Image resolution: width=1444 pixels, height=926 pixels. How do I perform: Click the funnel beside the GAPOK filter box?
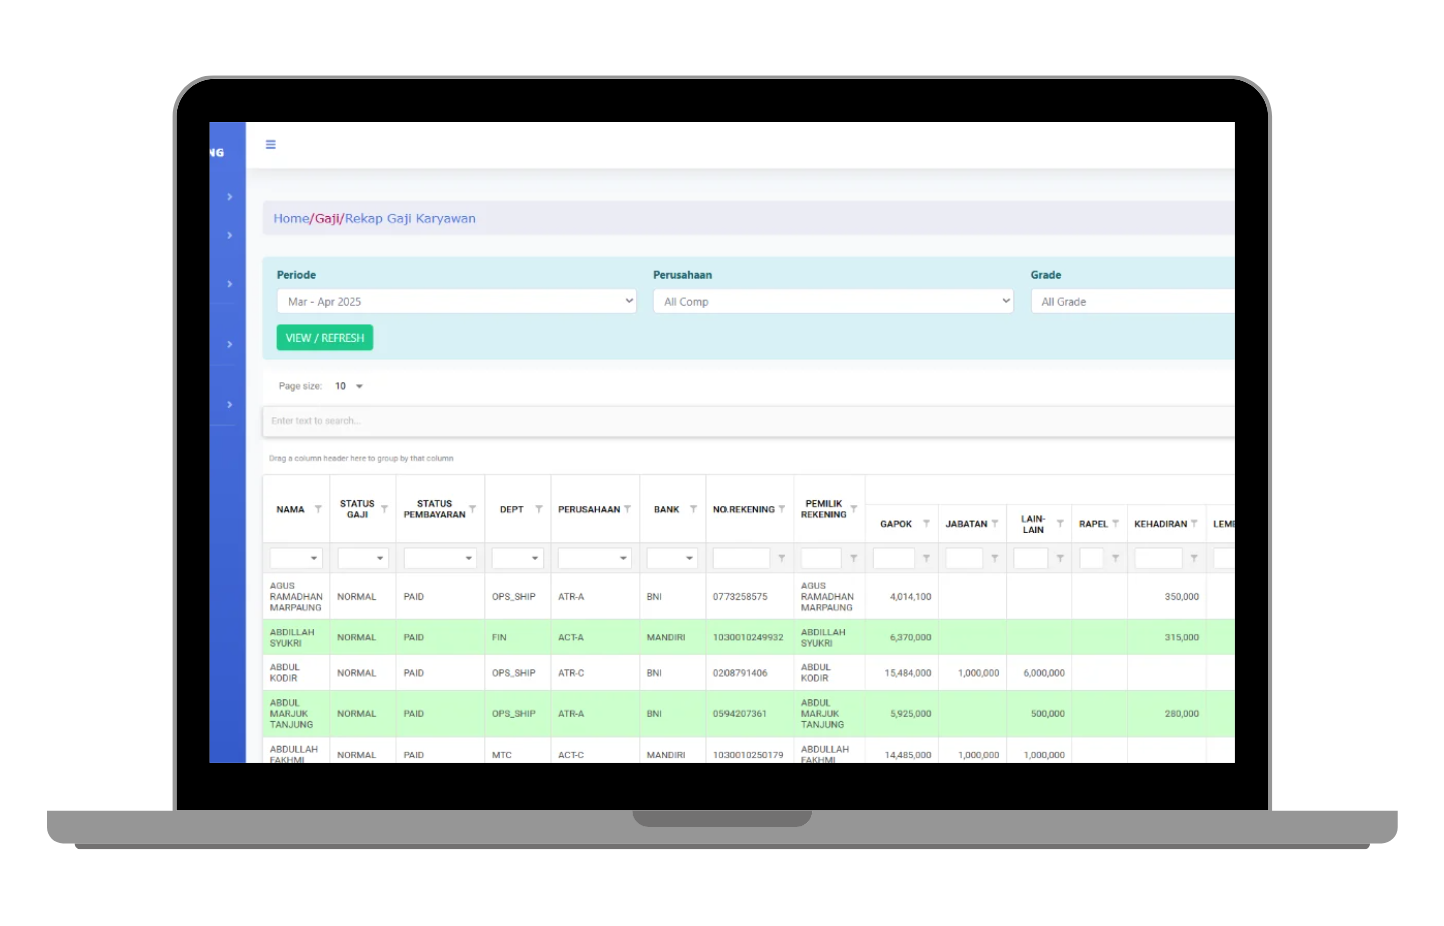926,558
